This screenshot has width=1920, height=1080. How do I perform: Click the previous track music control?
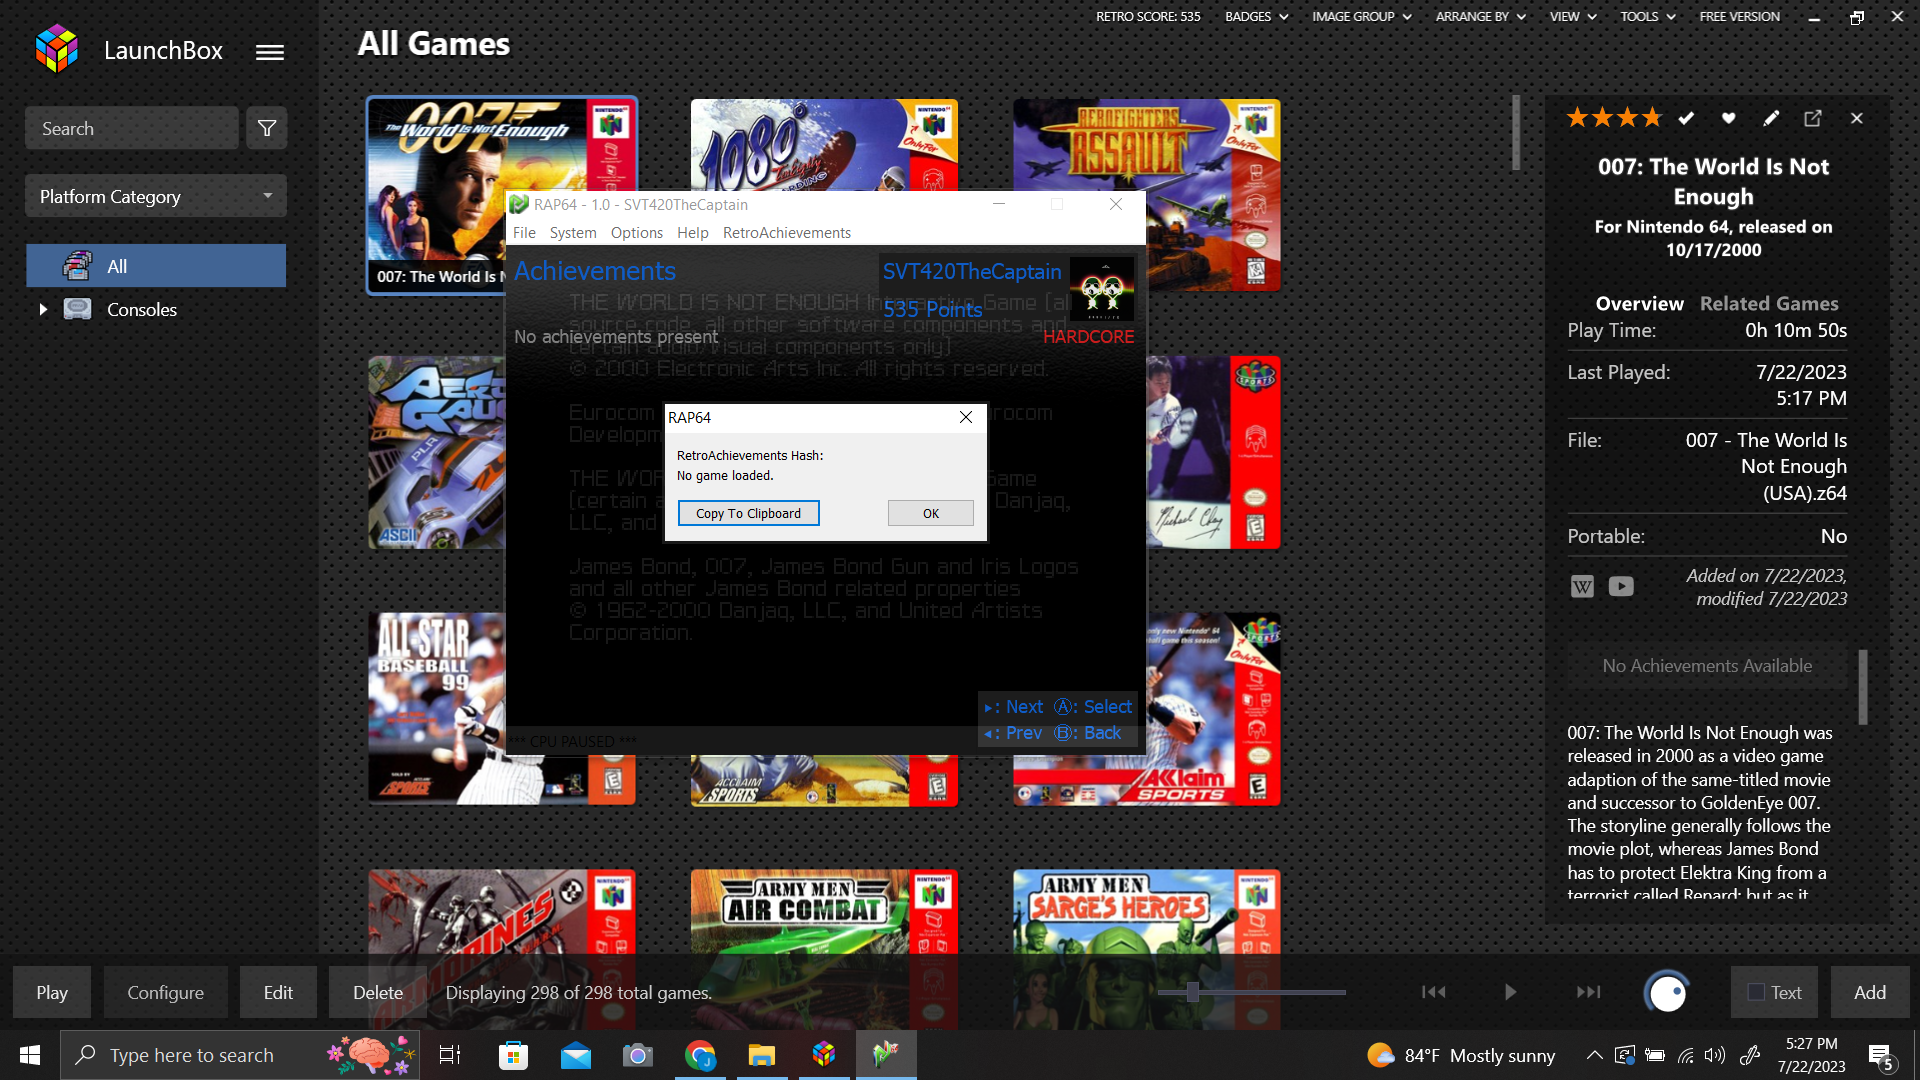(x=1434, y=992)
